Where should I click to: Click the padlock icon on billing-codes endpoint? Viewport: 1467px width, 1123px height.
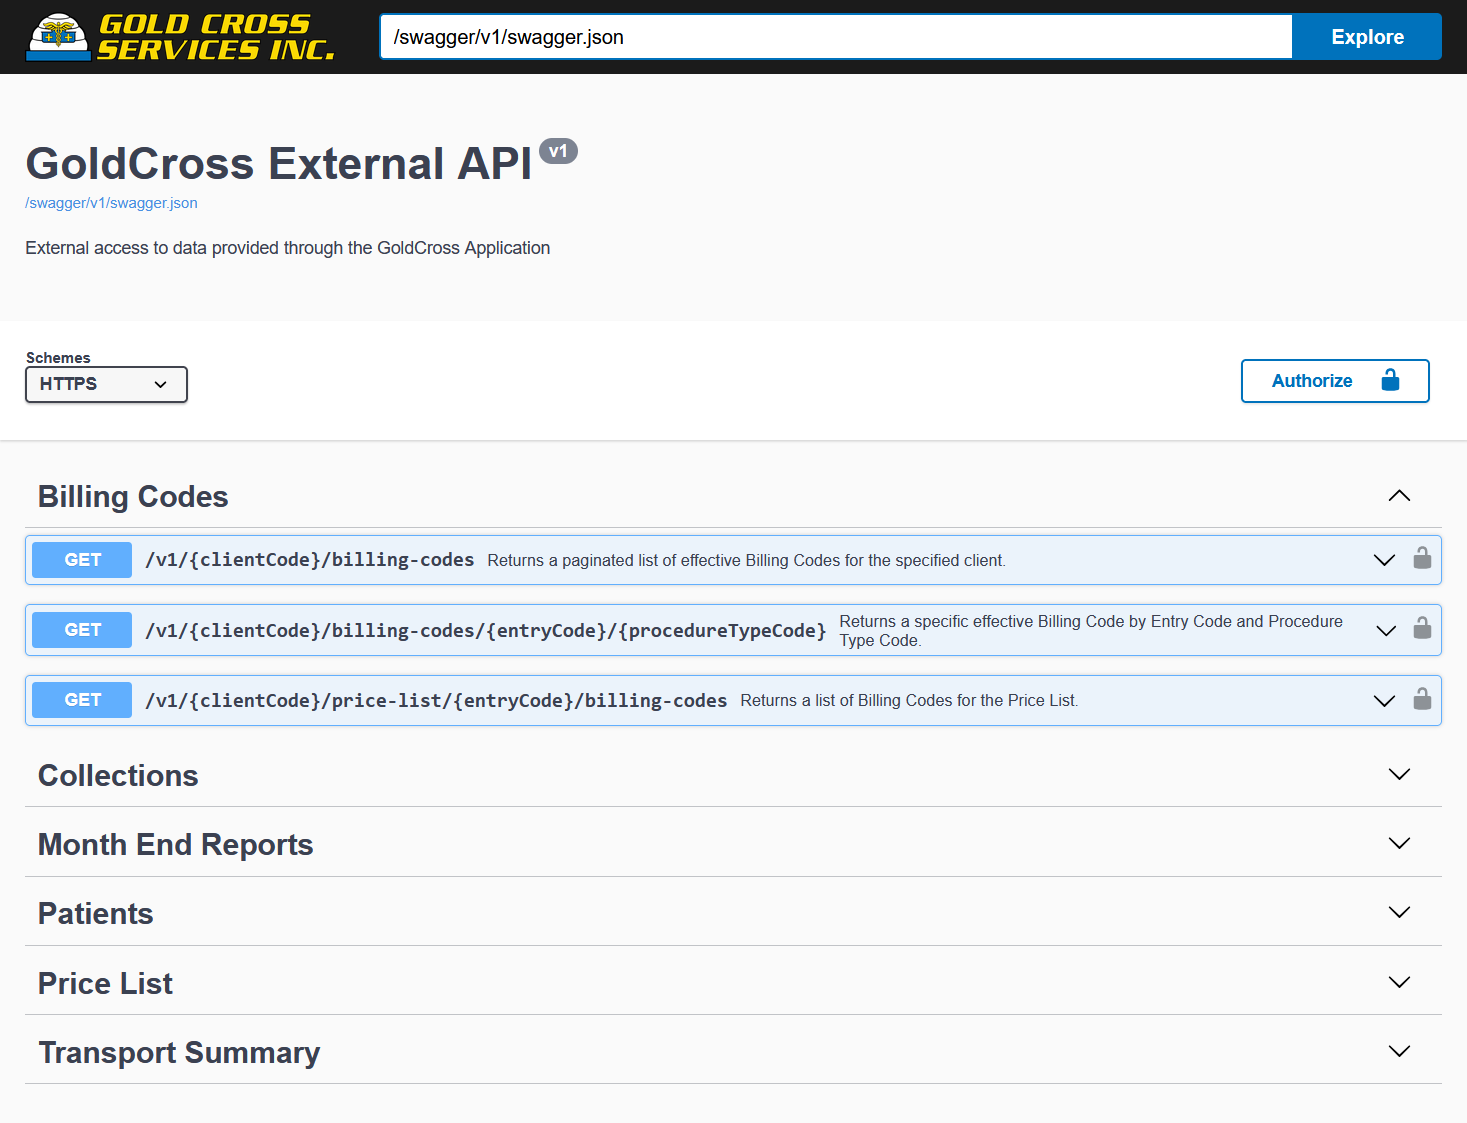[x=1422, y=559]
